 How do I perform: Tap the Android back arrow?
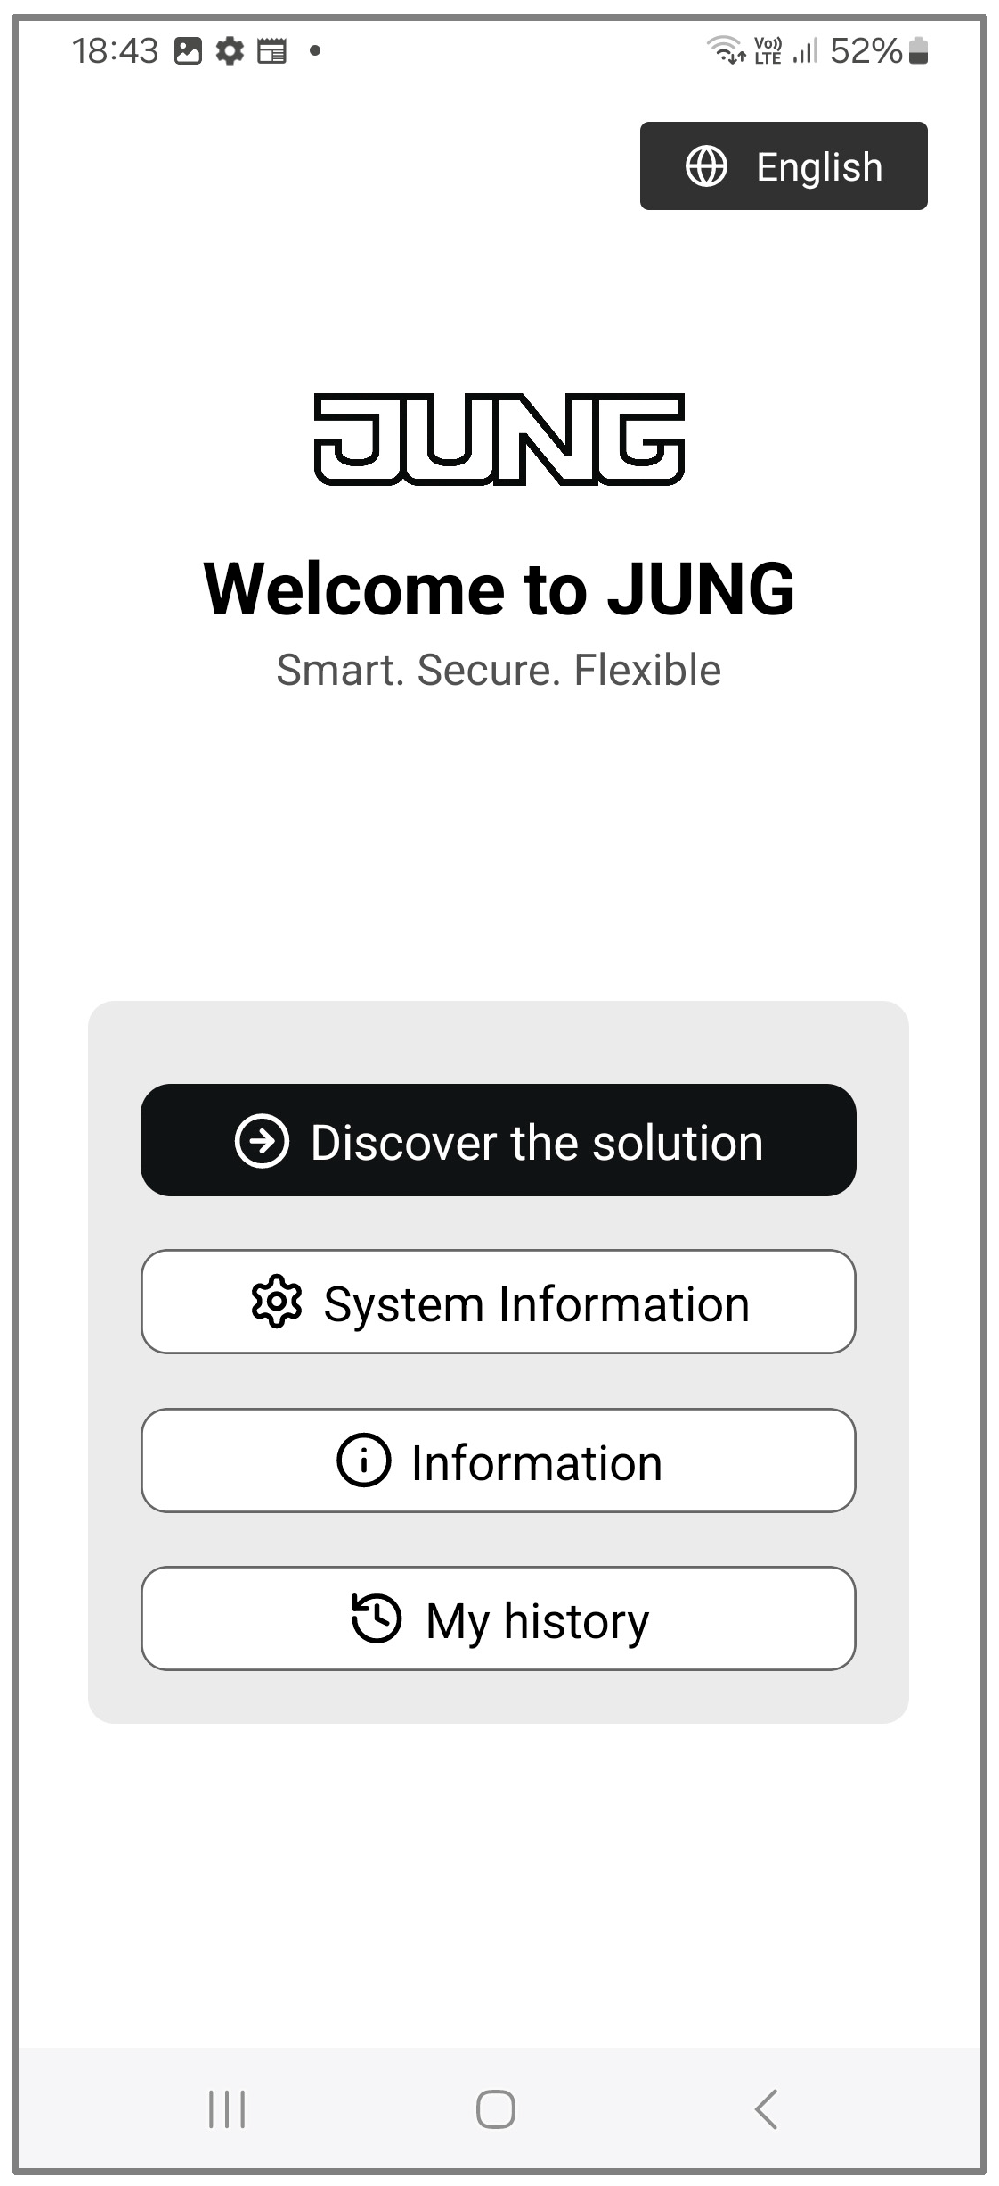[766, 2110]
